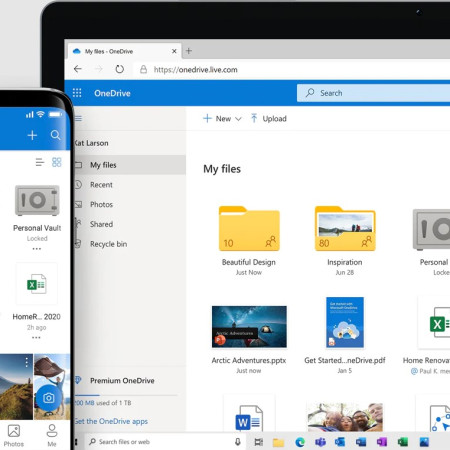Open the Get Started OneDrive.pdf thumbnail
The width and height of the screenshot is (450, 450).
point(345,322)
